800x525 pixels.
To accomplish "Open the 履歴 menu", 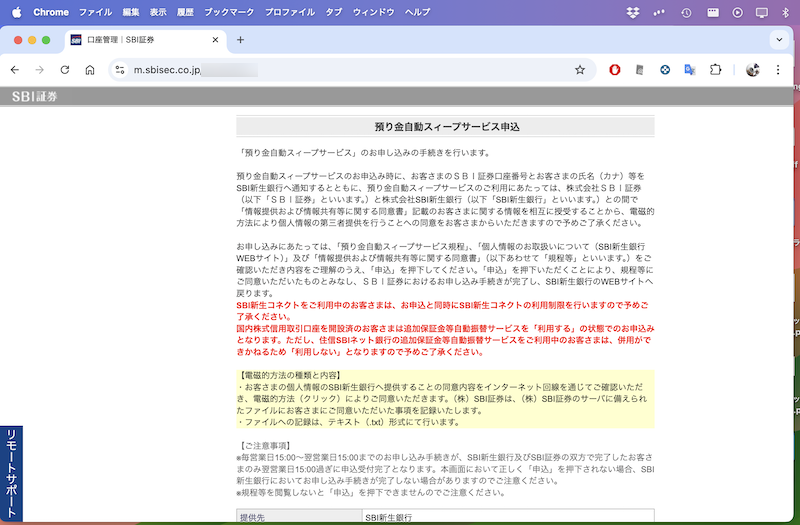I will 186,12.
